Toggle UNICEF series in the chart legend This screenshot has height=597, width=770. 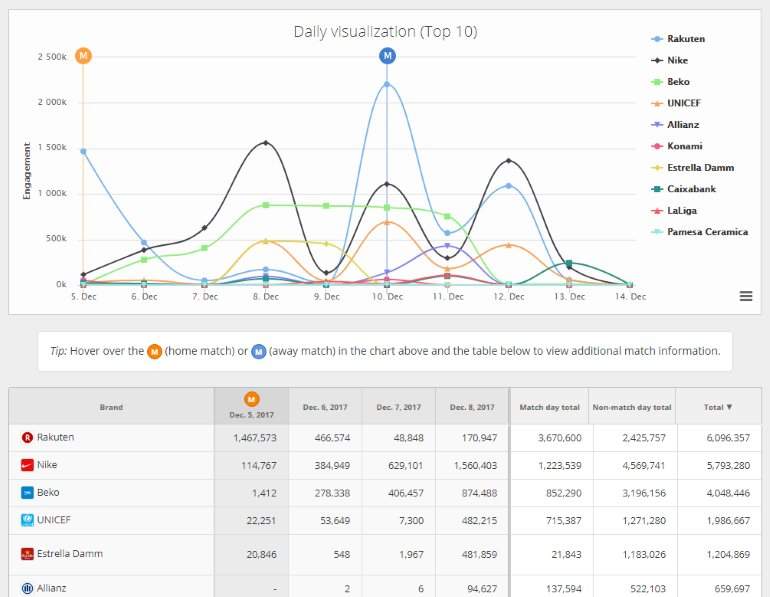coord(676,103)
